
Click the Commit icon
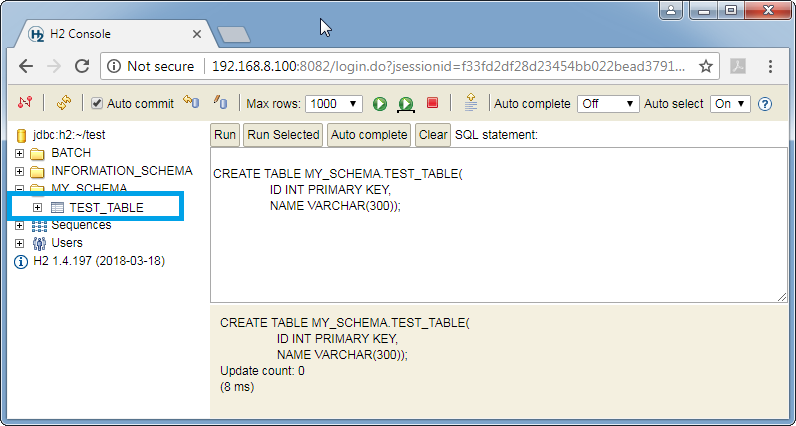(220, 102)
